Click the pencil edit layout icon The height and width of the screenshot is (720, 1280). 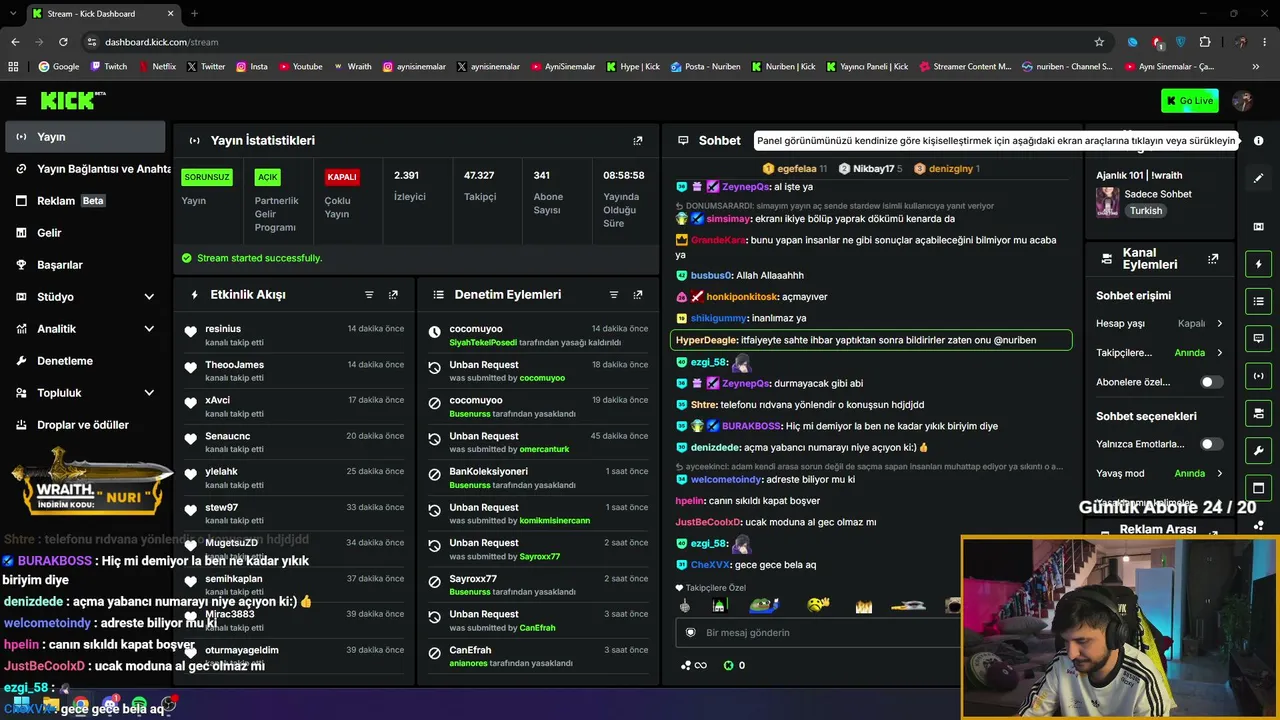coord(1259,178)
